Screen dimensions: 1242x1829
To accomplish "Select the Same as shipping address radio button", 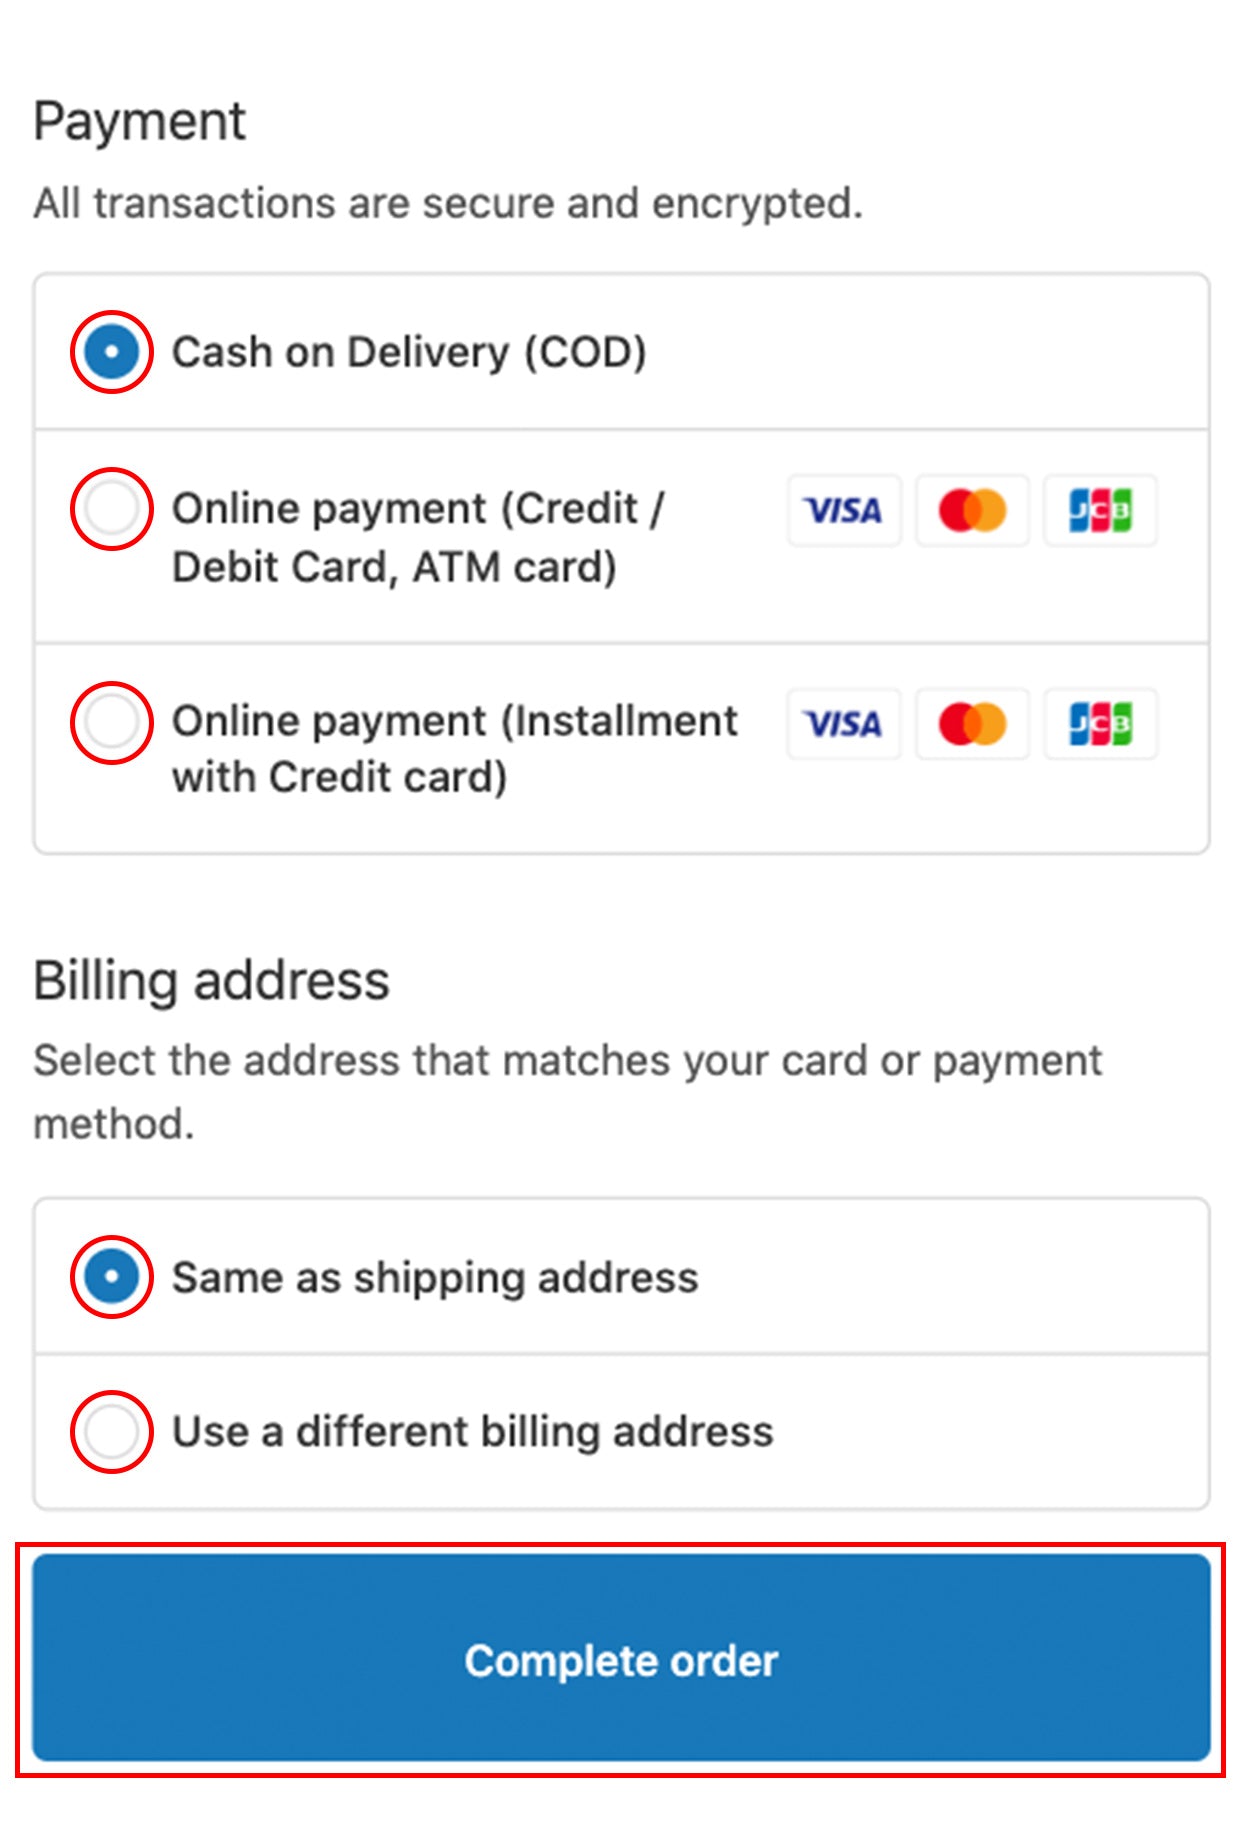I will [111, 1277].
